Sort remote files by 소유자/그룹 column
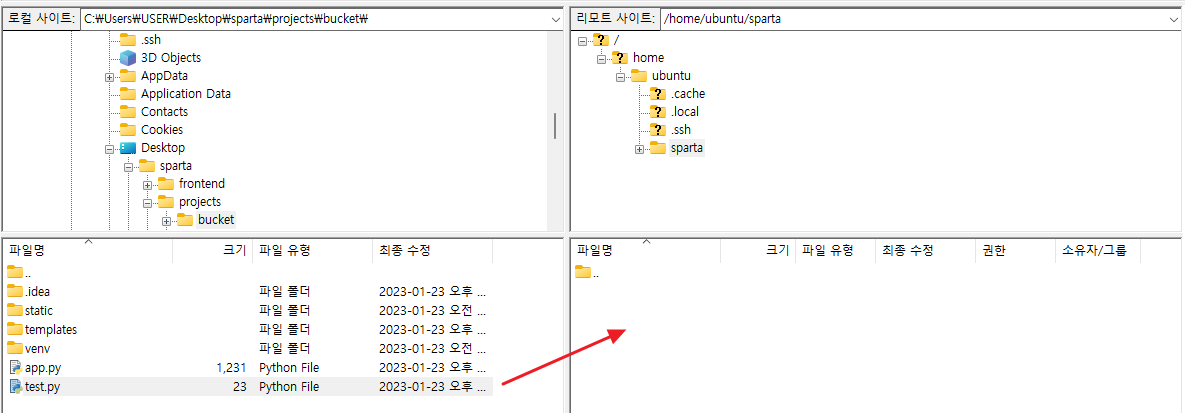 coord(1097,251)
